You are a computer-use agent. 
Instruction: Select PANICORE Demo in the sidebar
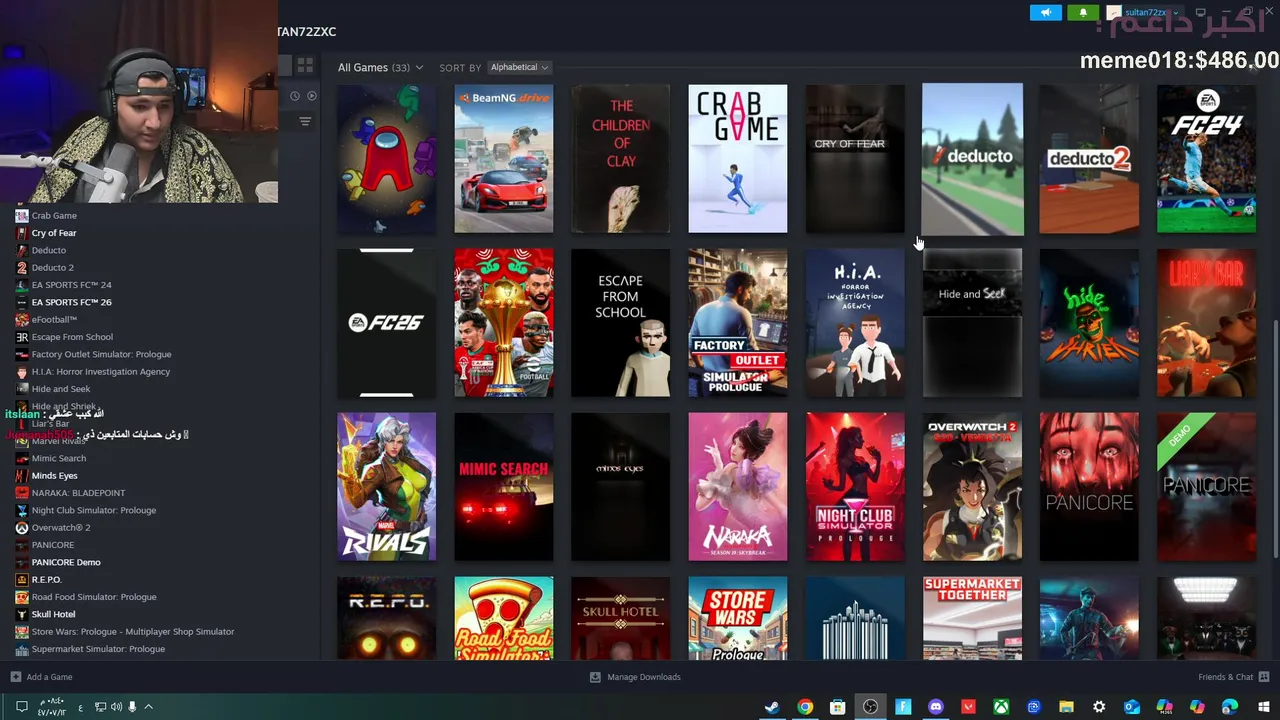[66, 562]
